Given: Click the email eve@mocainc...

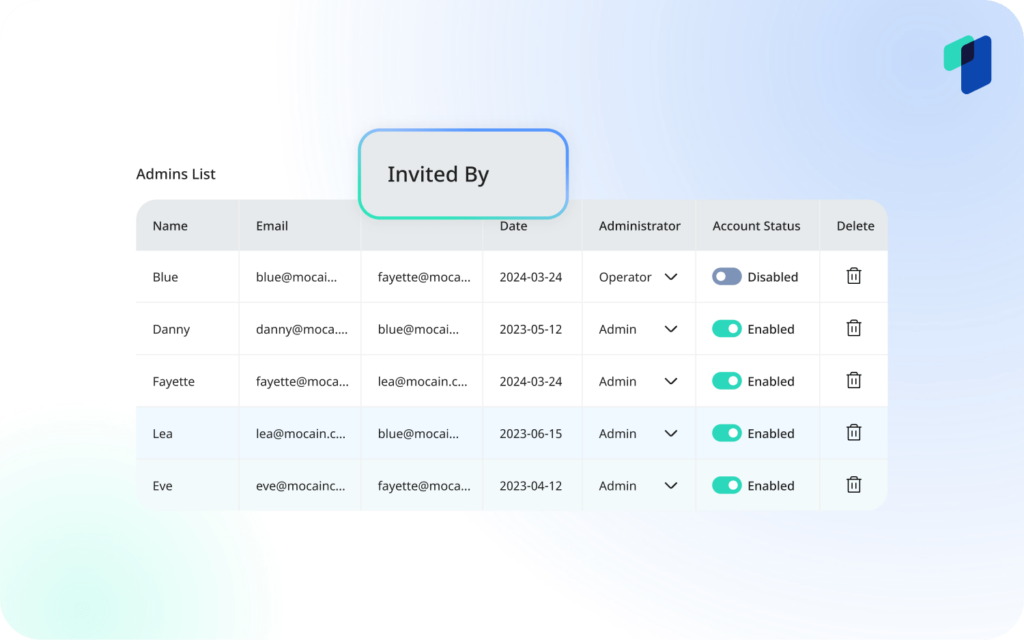Looking at the screenshot, I should pos(300,486).
